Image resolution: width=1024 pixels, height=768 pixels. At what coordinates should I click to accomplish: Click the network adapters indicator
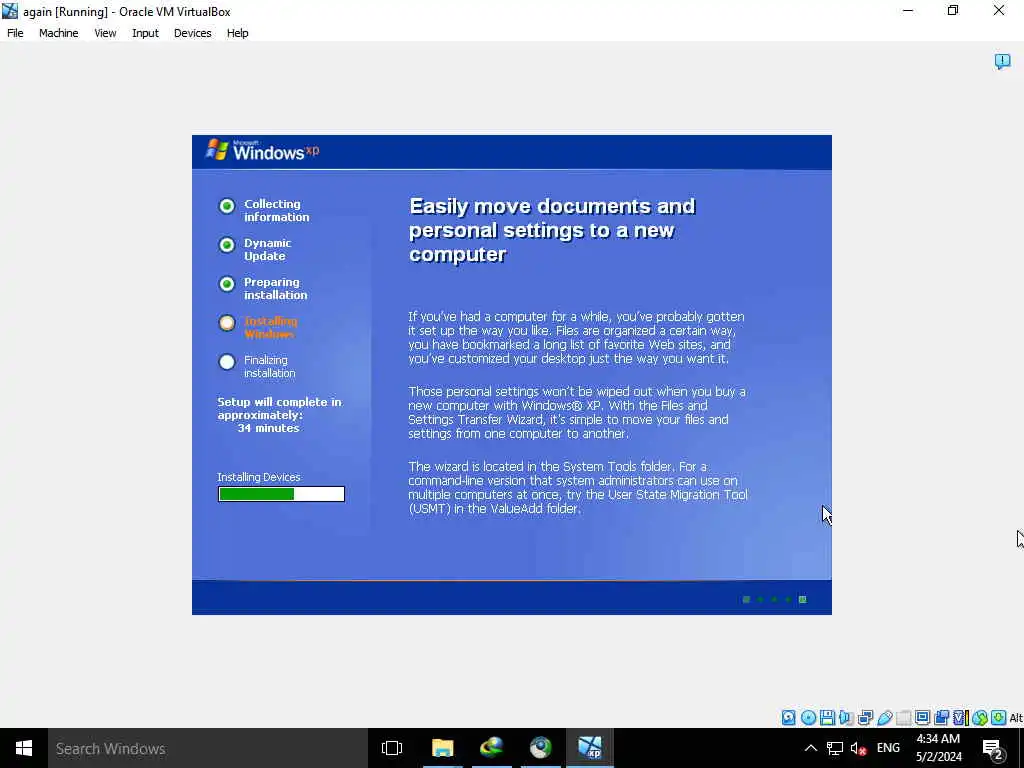[865, 718]
